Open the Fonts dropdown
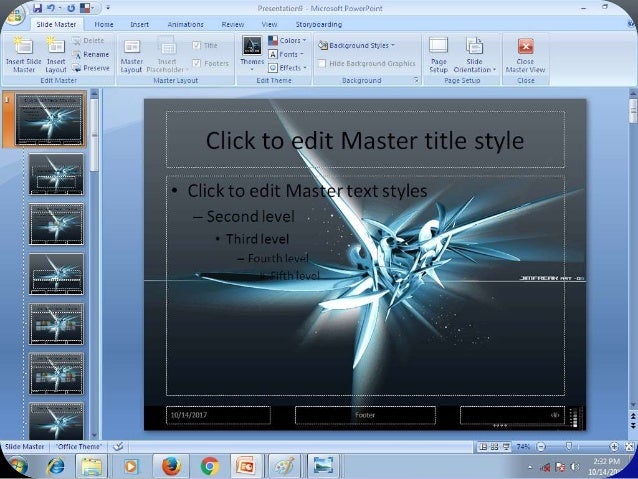The height and width of the screenshot is (479, 638). (286, 54)
